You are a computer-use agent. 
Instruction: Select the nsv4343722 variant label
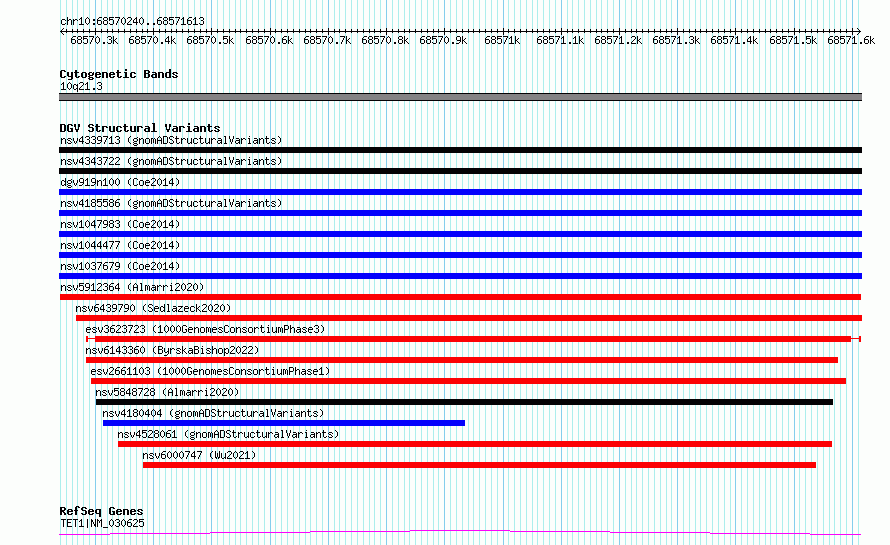coord(171,161)
